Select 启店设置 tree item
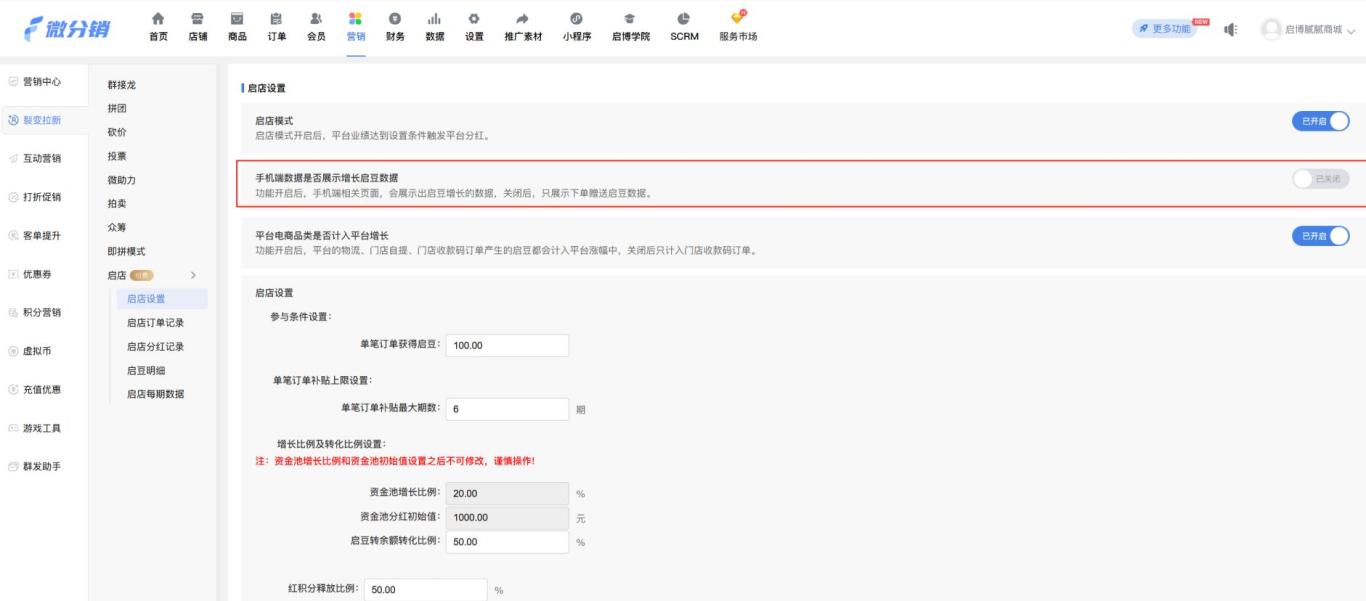The width and height of the screenshot is (1366, 601). coord(161,298)
